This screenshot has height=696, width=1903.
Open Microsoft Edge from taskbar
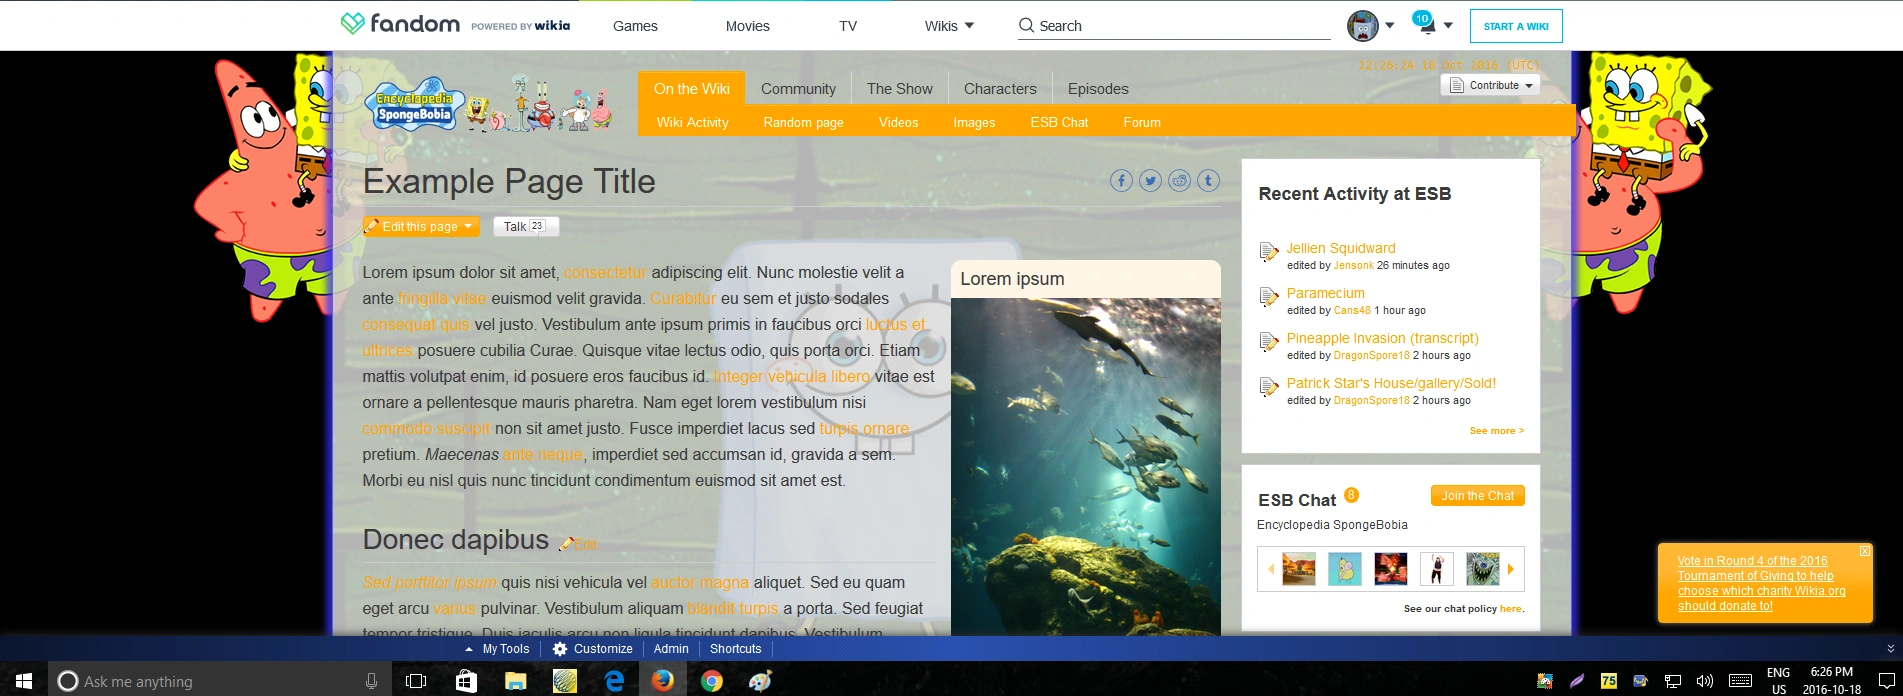pyautogui.click(x=613, y=681)
